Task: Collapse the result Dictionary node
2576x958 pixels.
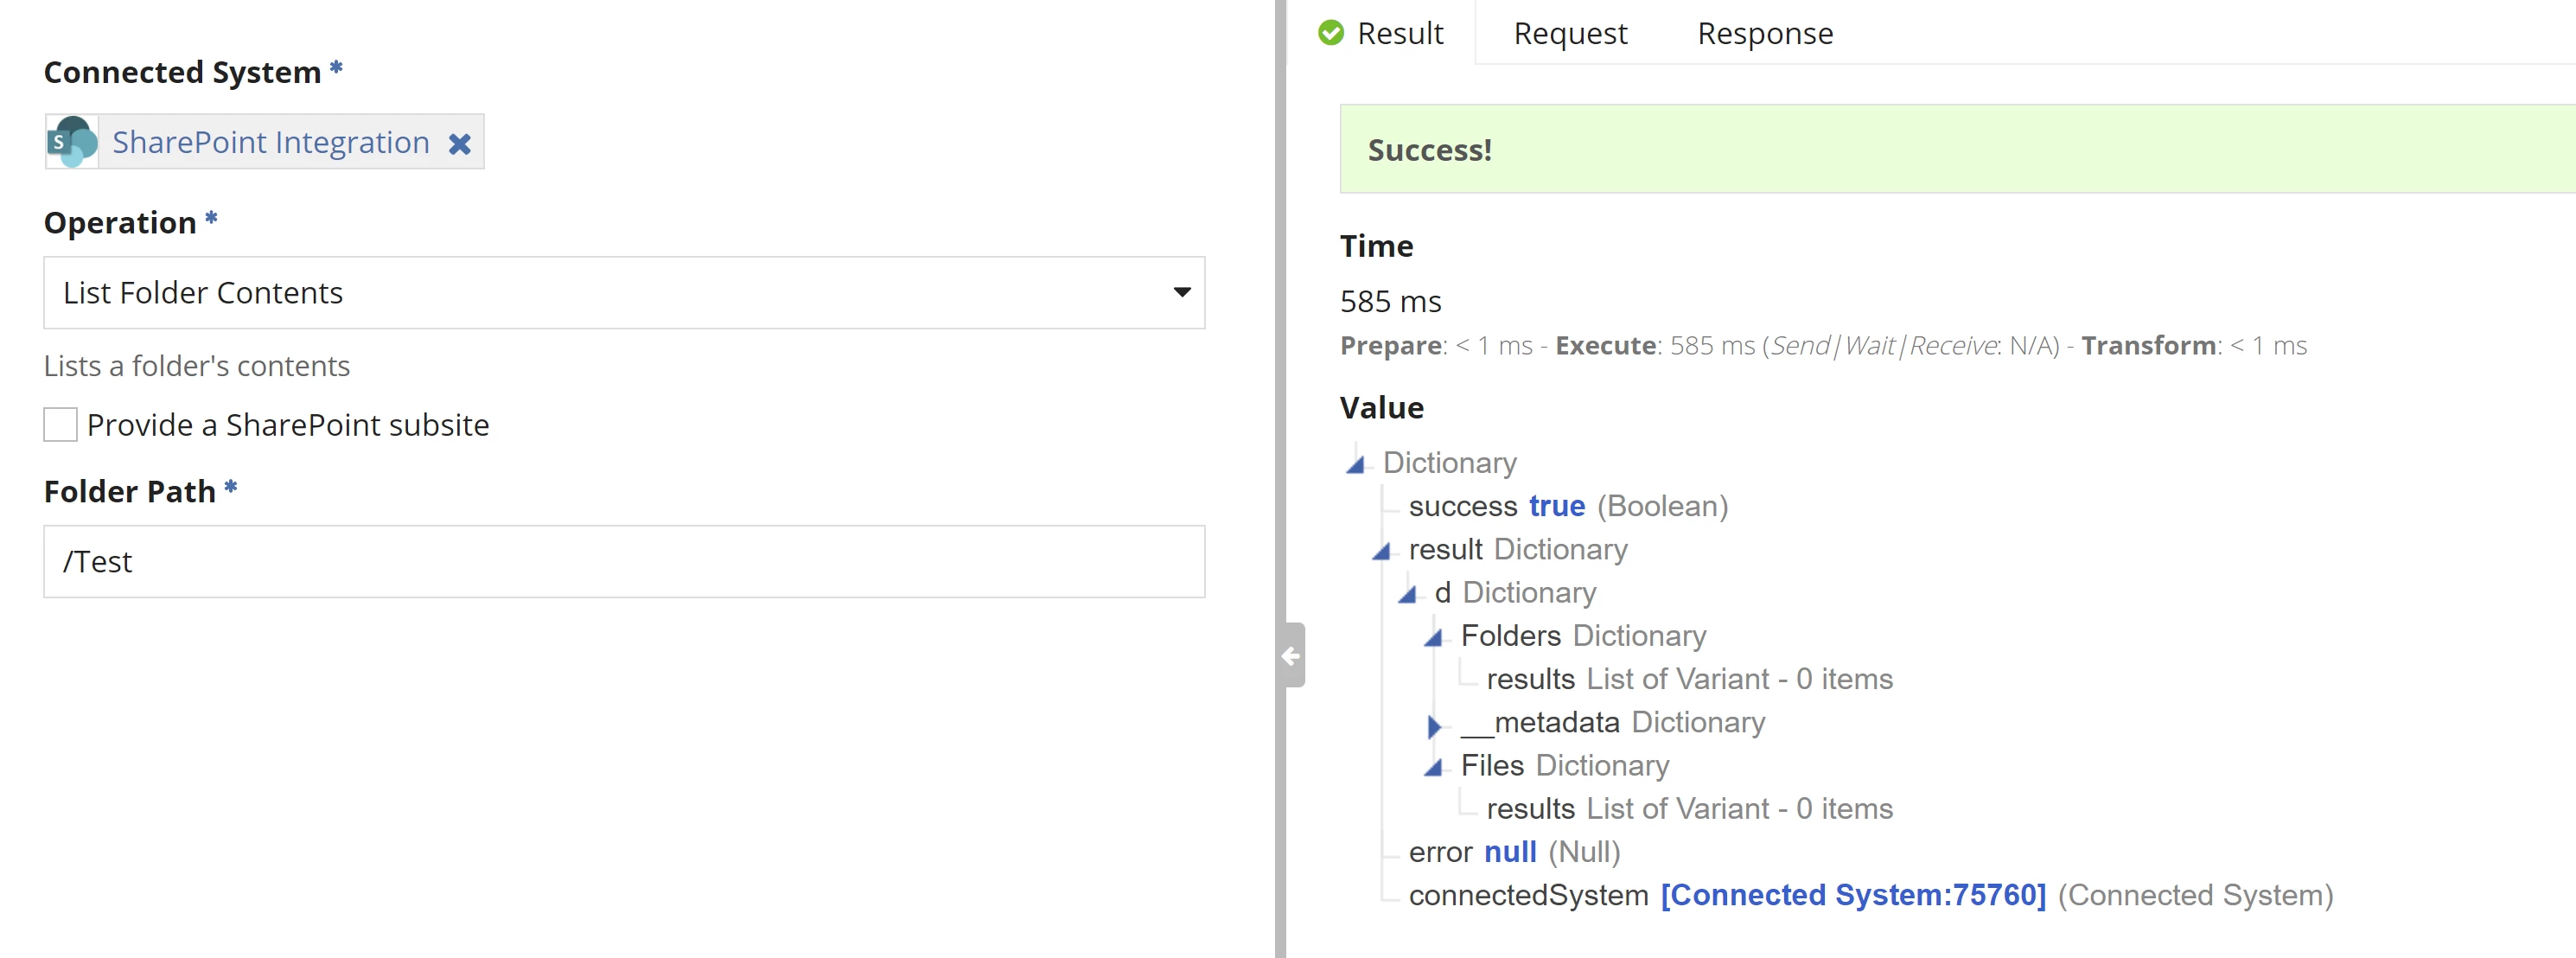Action: pyautogui.click(x=1382, y=551)
